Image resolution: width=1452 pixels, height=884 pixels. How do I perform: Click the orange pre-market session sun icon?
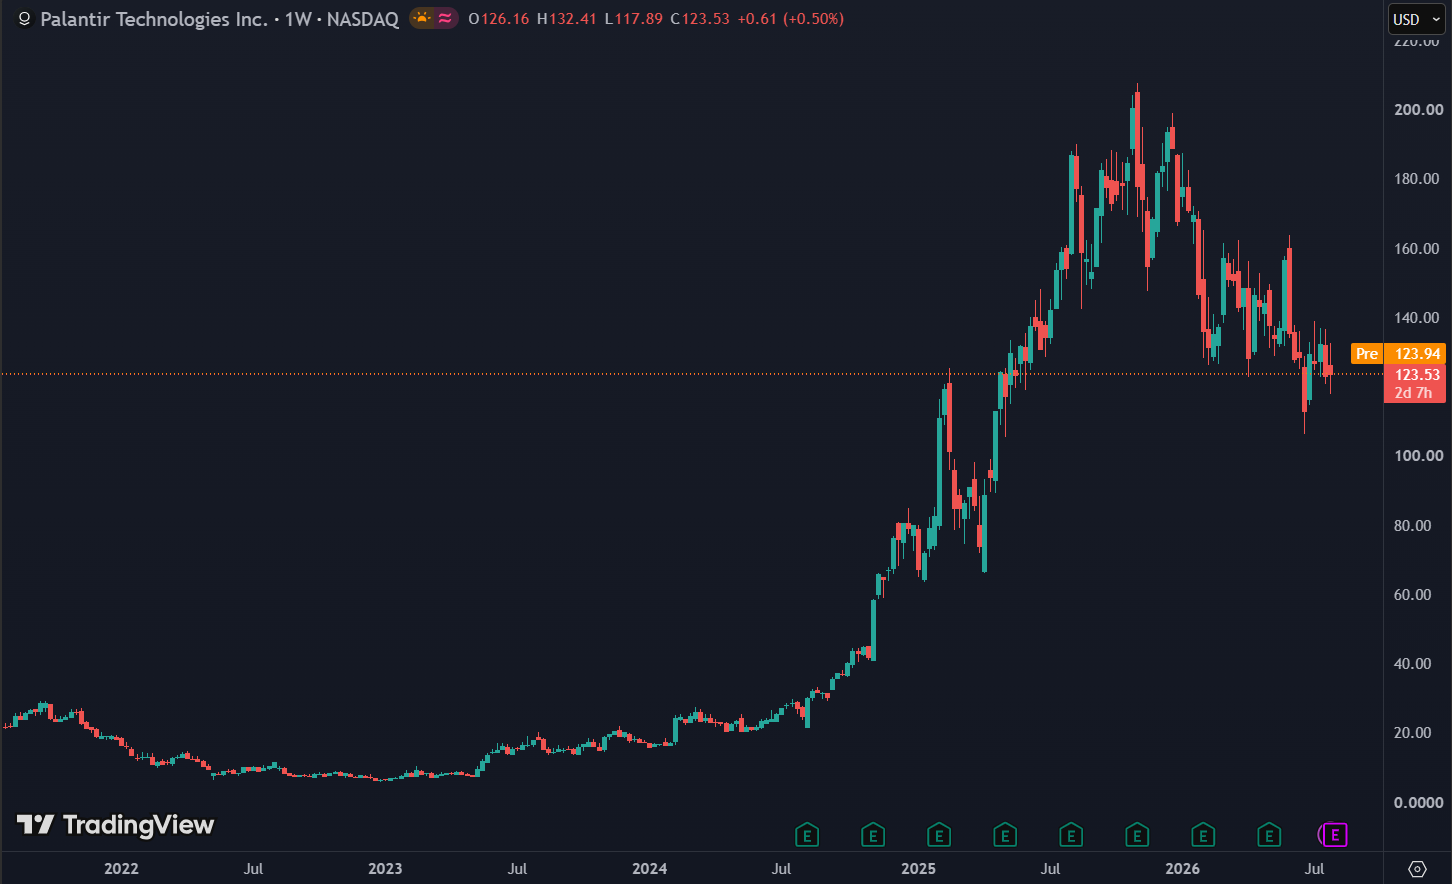tap(423, 18)
